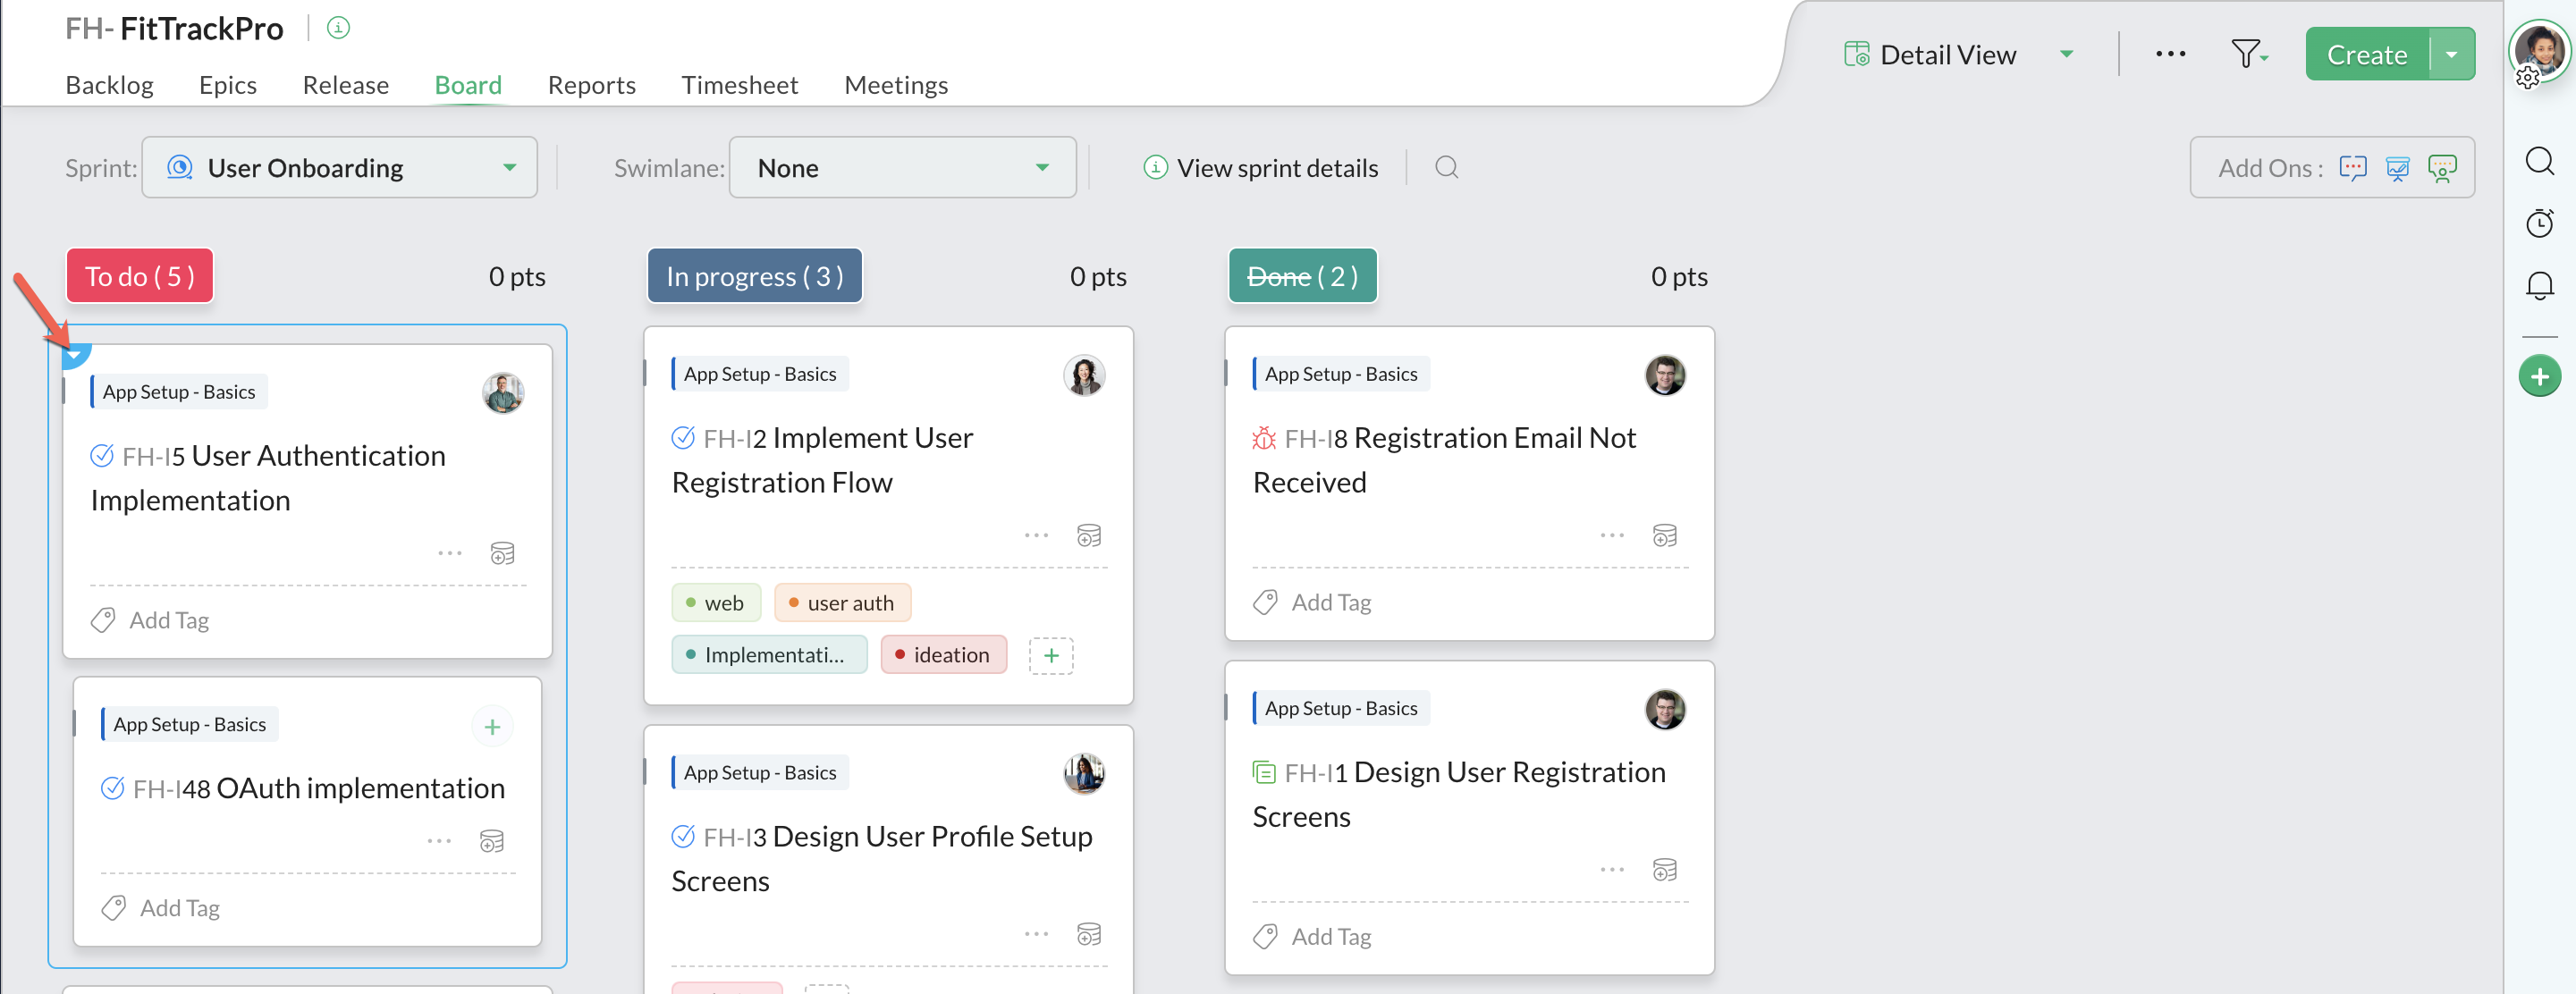Click the estimation icon on FH-I5 card
Viewport: 2576px width, 994px height.
[x=502, y=553]
